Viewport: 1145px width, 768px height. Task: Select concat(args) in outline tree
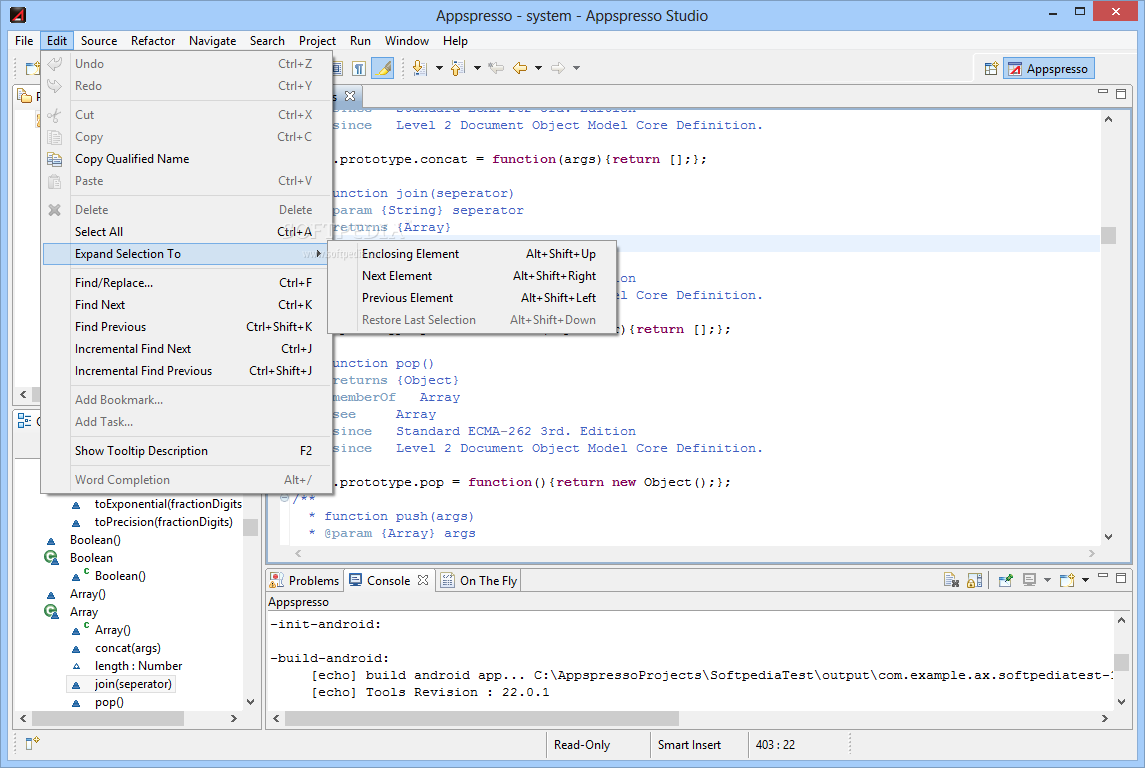click(x=128, y=648)
